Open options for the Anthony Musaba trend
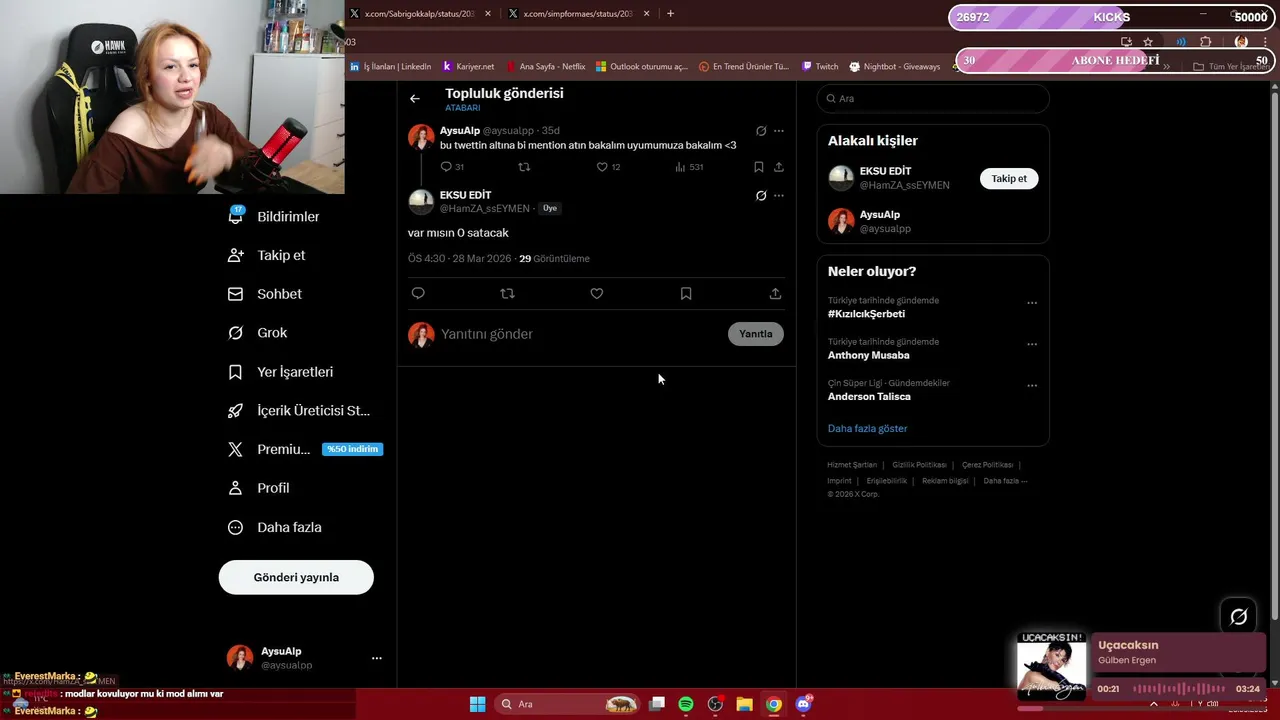Screen dimensions: 1280x720 (x=1032, y=344)
